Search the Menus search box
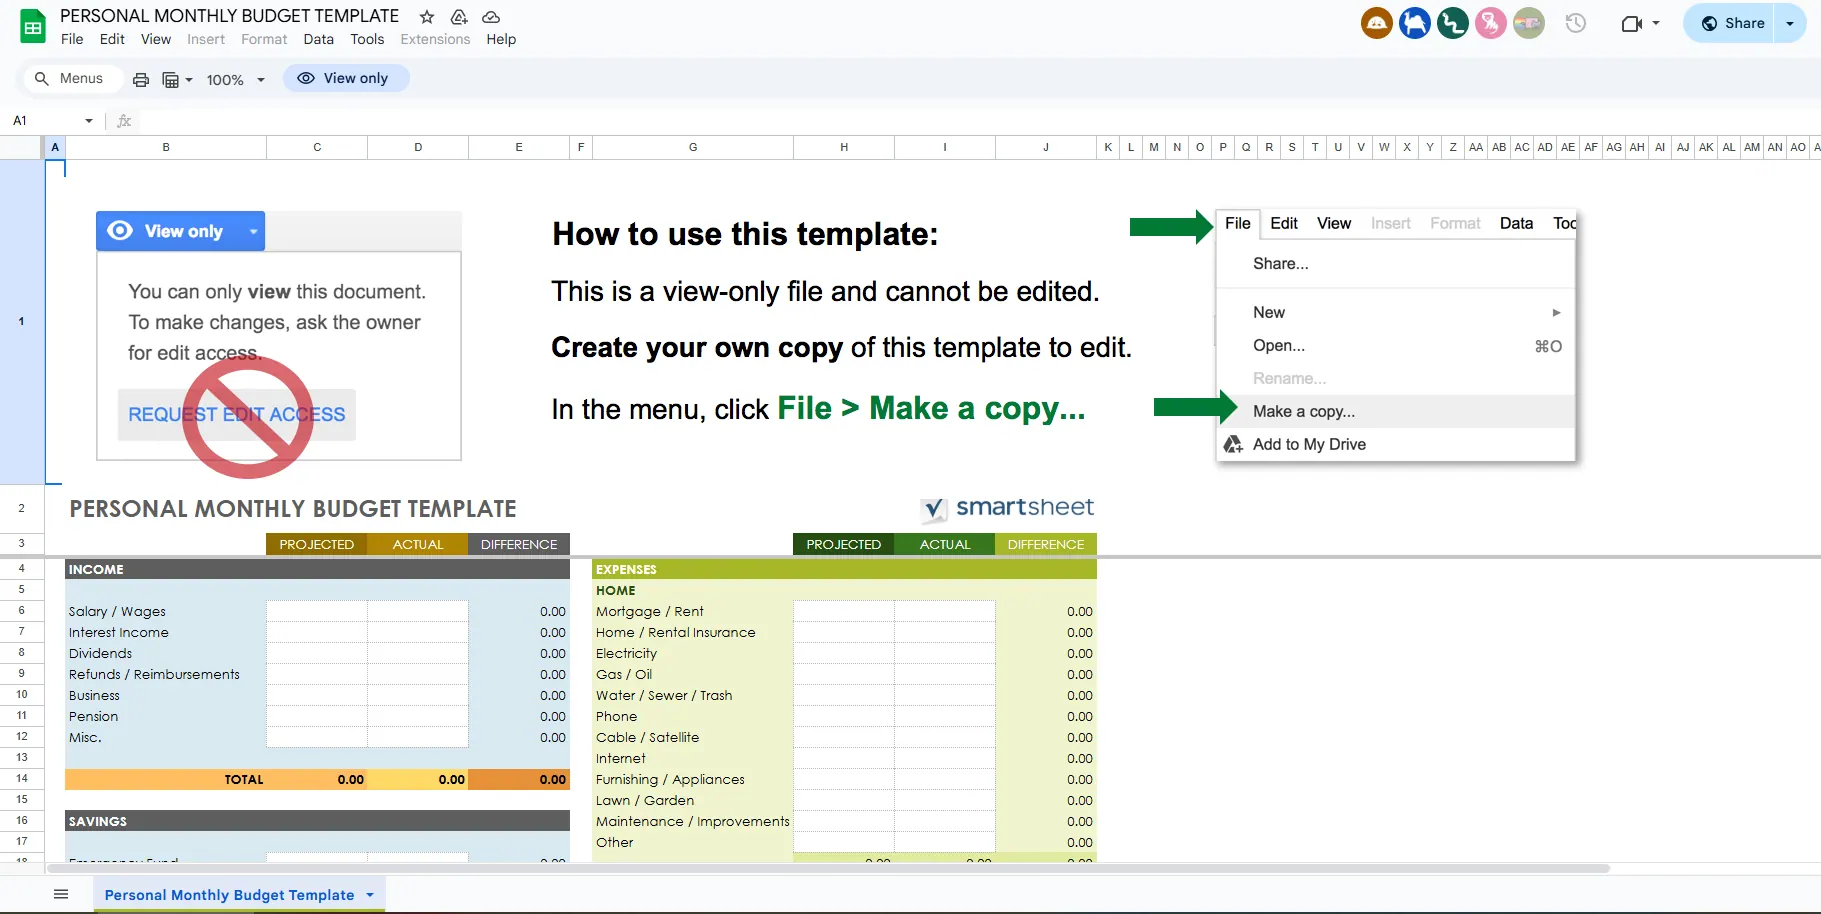The height and width of the screenshot is (914, 1821). 70,78
